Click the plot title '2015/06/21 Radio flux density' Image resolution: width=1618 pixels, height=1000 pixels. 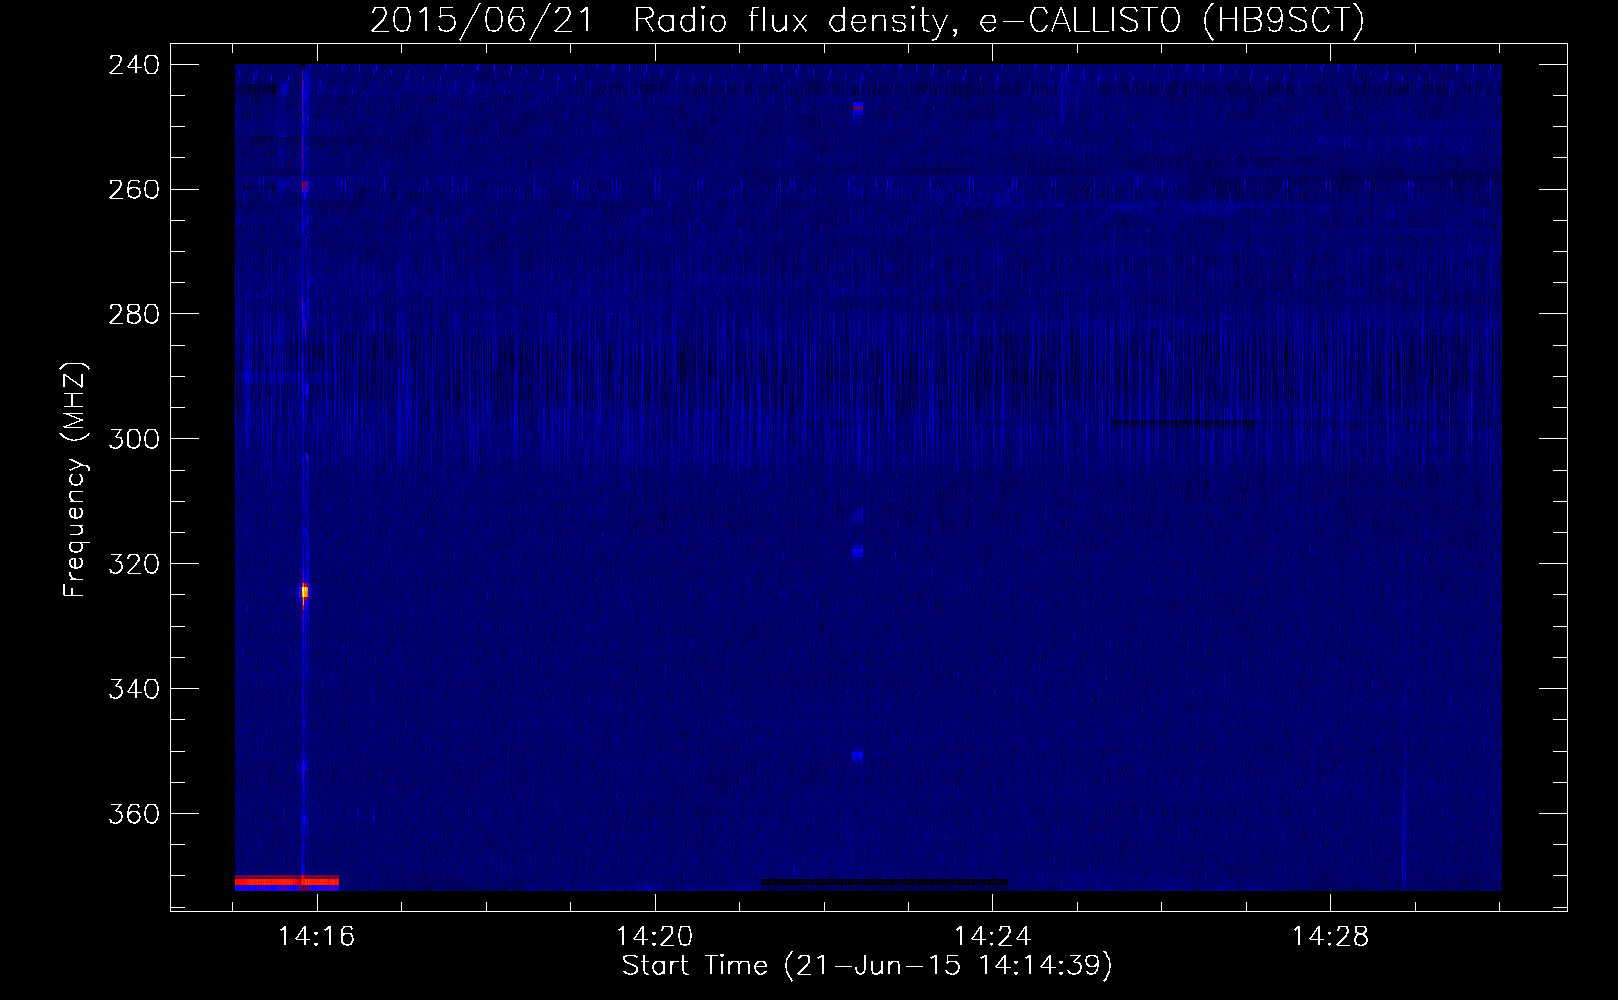coord(866,20)
